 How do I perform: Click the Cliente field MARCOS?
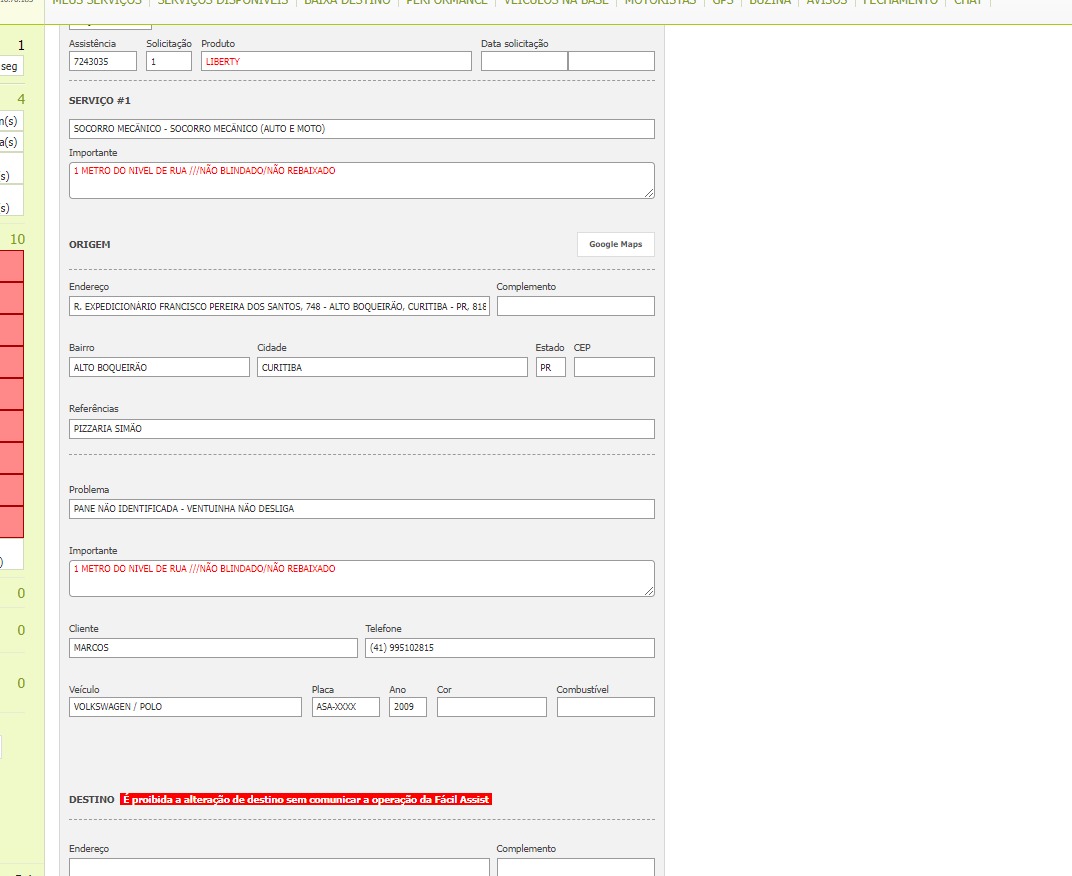tap(213, 648)
